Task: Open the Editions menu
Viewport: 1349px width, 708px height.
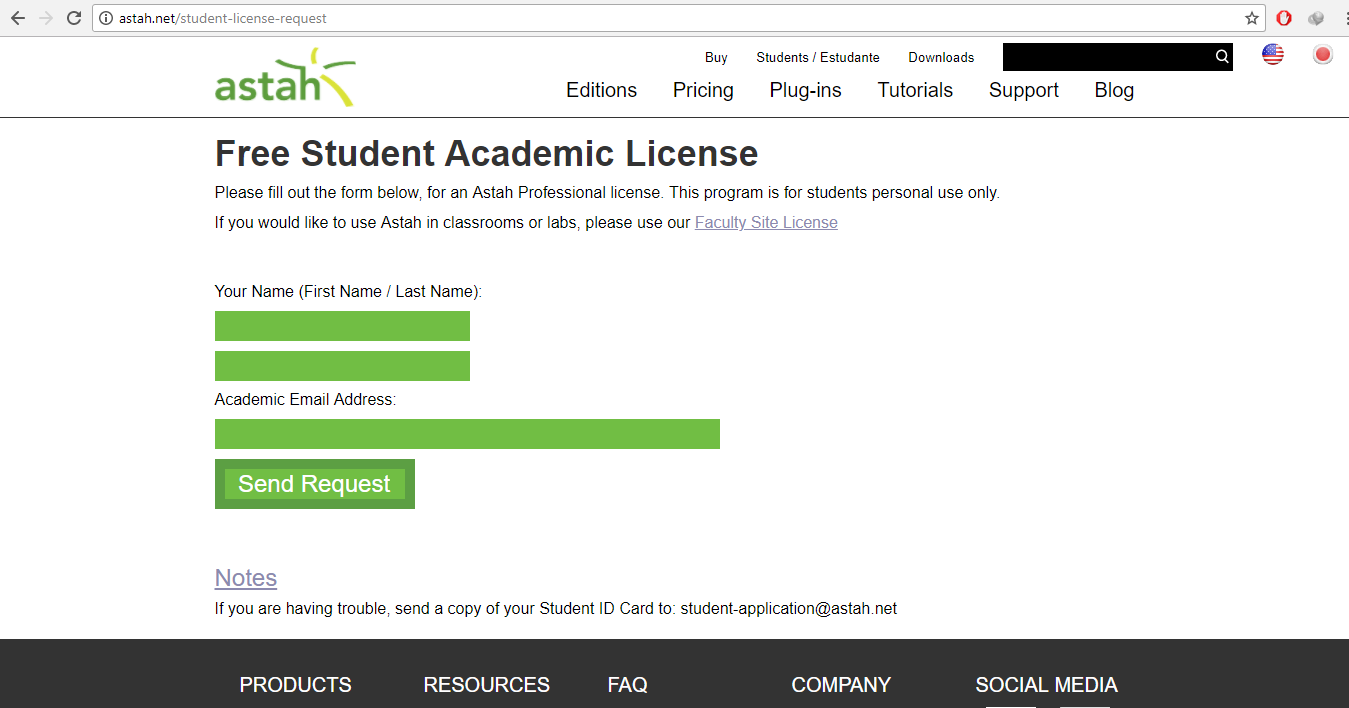Action: click(x=601, y=90)
